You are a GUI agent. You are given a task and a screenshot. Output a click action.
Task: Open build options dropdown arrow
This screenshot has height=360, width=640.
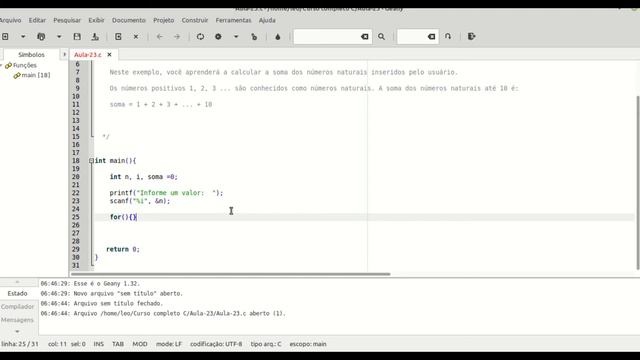click(236, 37)
